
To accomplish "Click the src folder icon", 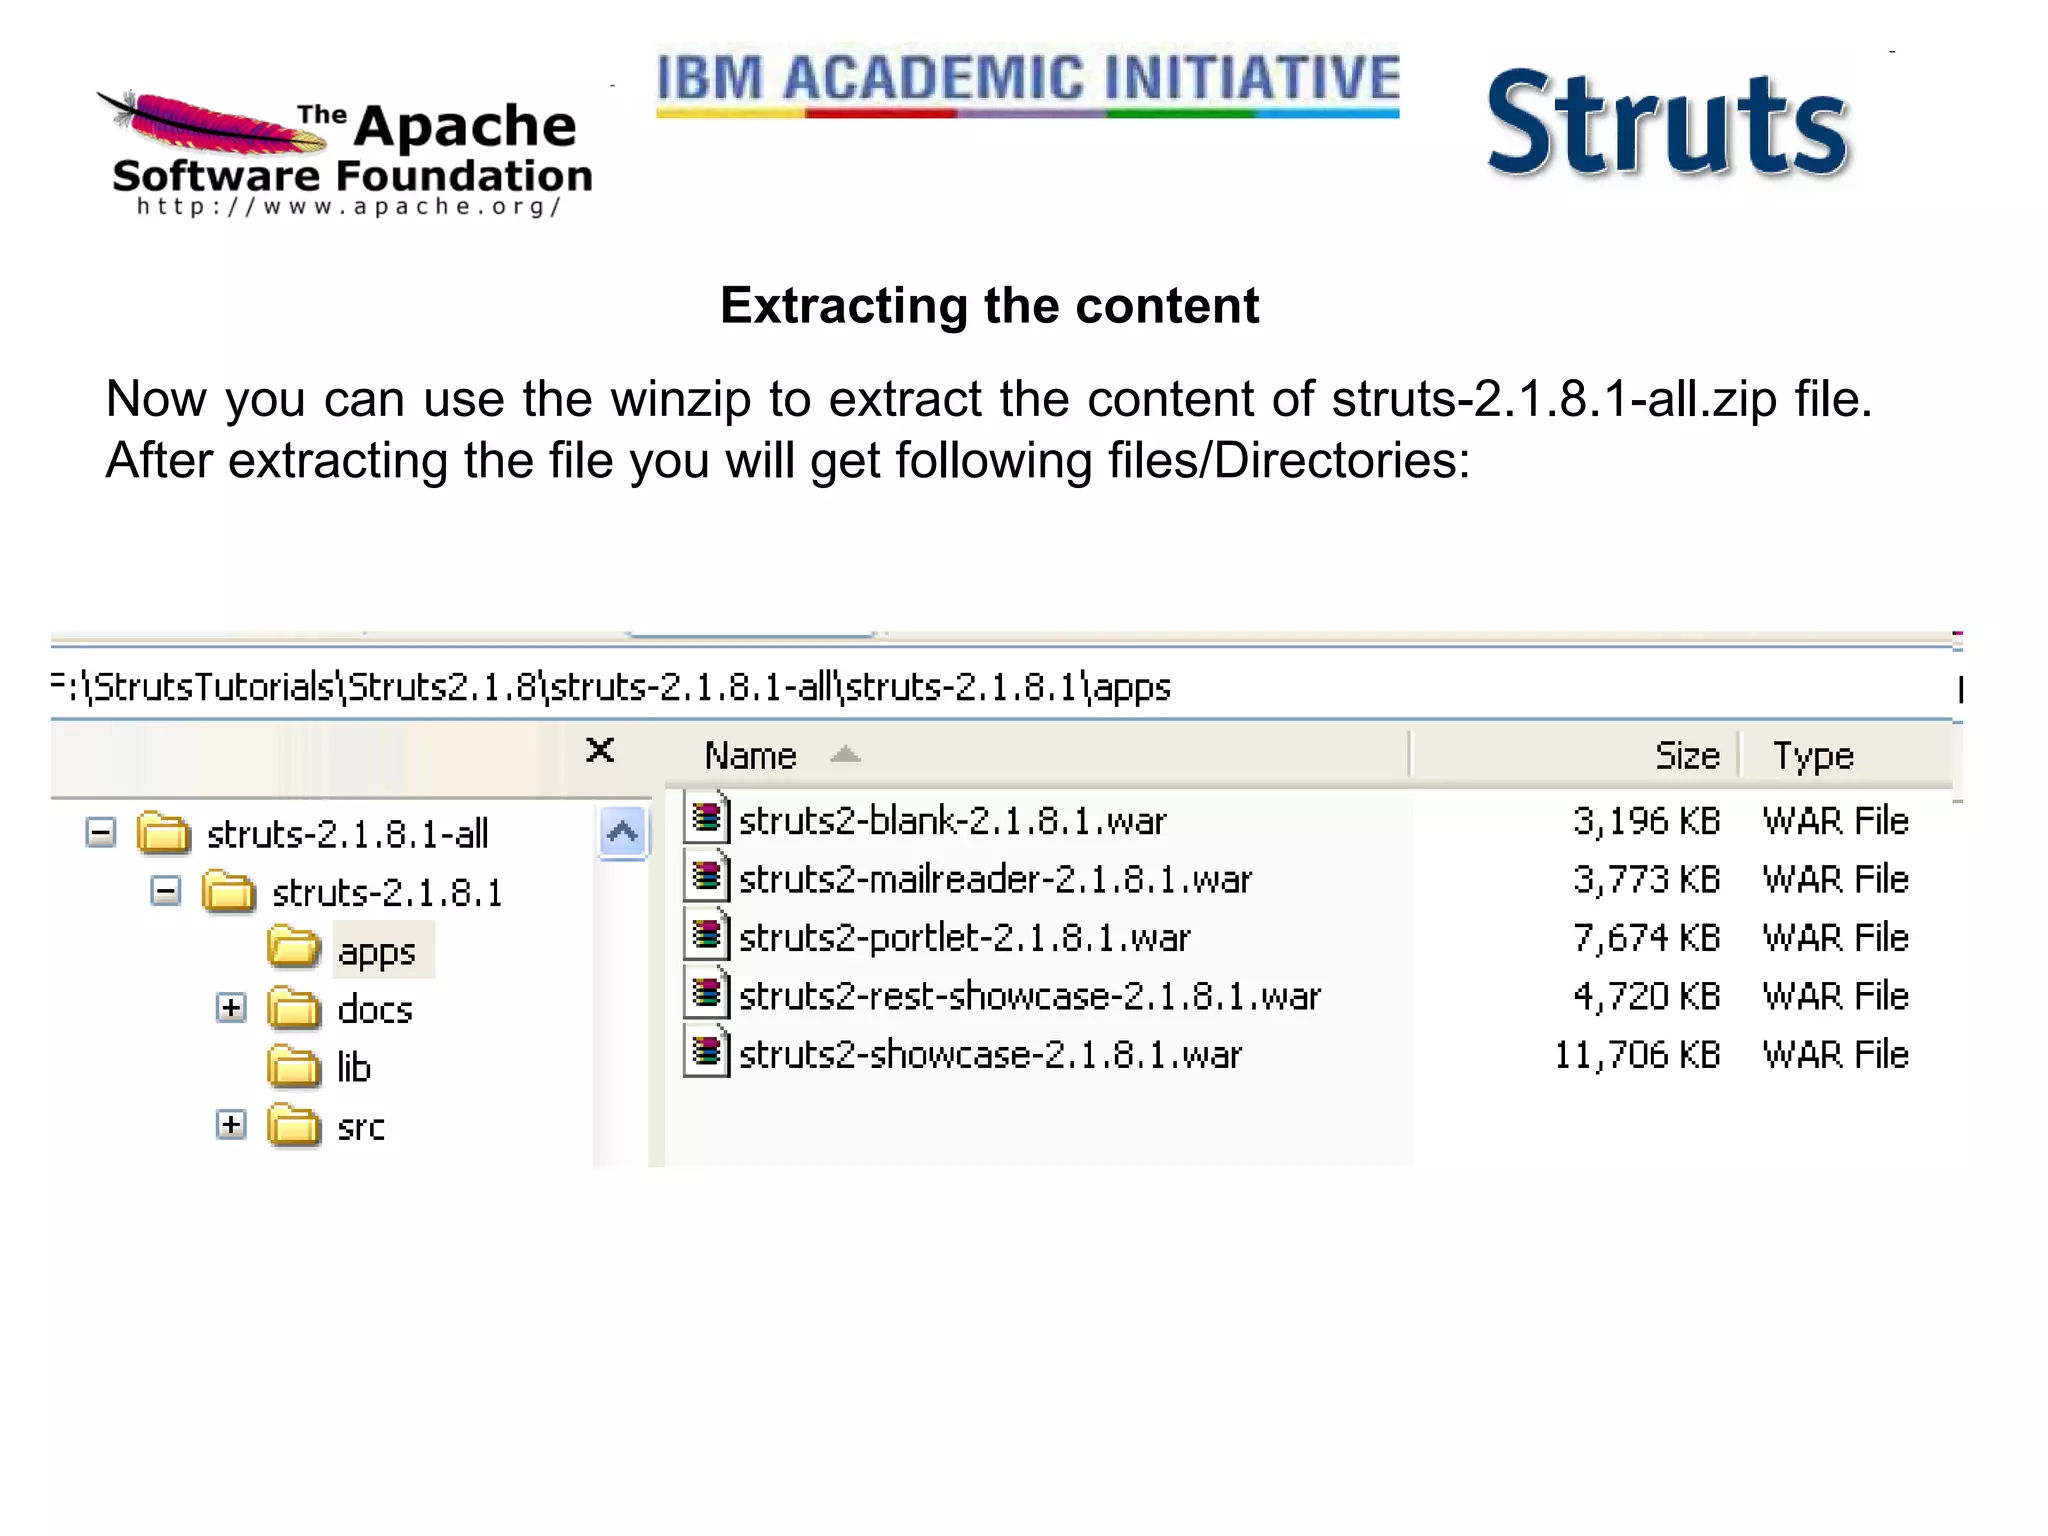I will coord(294,1125).
